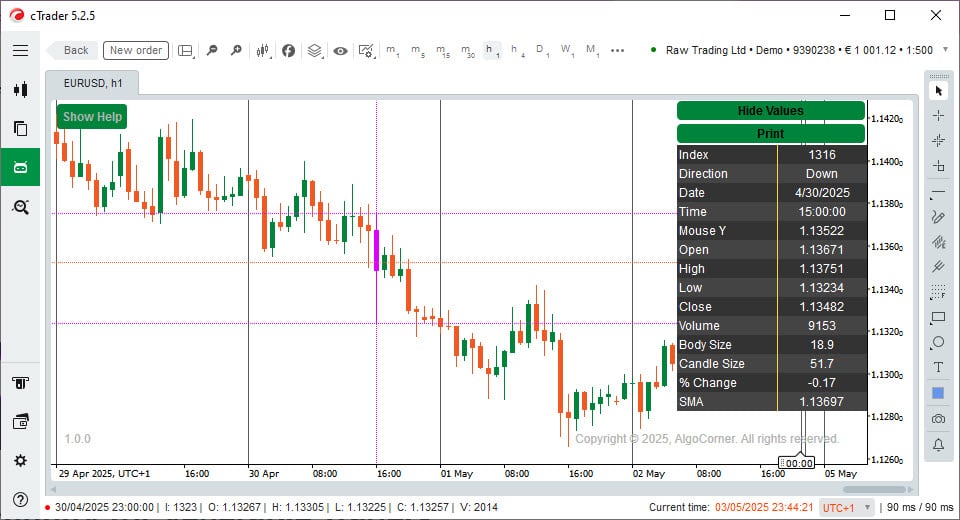This screenshot has height=520, width=960.
Task: Open the Trade section in the sidebar
Action: click(x=20, y=89)
